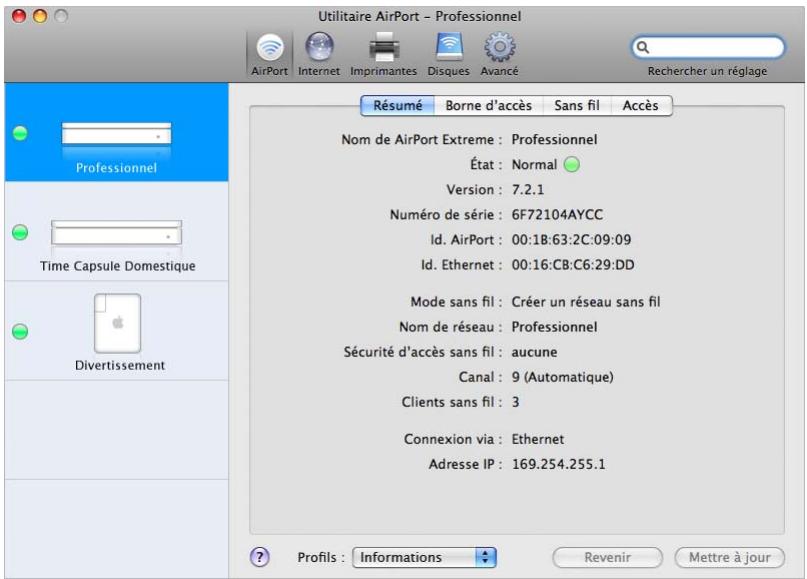Screen dimensions: 807x579
Task: Open the Internet settings globe icon
Action: pos(319,47)
